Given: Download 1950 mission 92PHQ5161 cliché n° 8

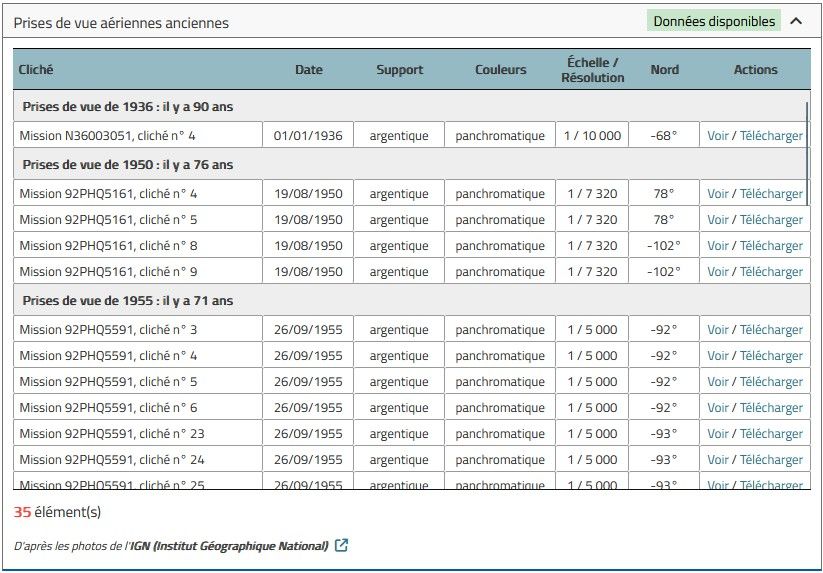Looking at the screenshot, I should [771, 246].
